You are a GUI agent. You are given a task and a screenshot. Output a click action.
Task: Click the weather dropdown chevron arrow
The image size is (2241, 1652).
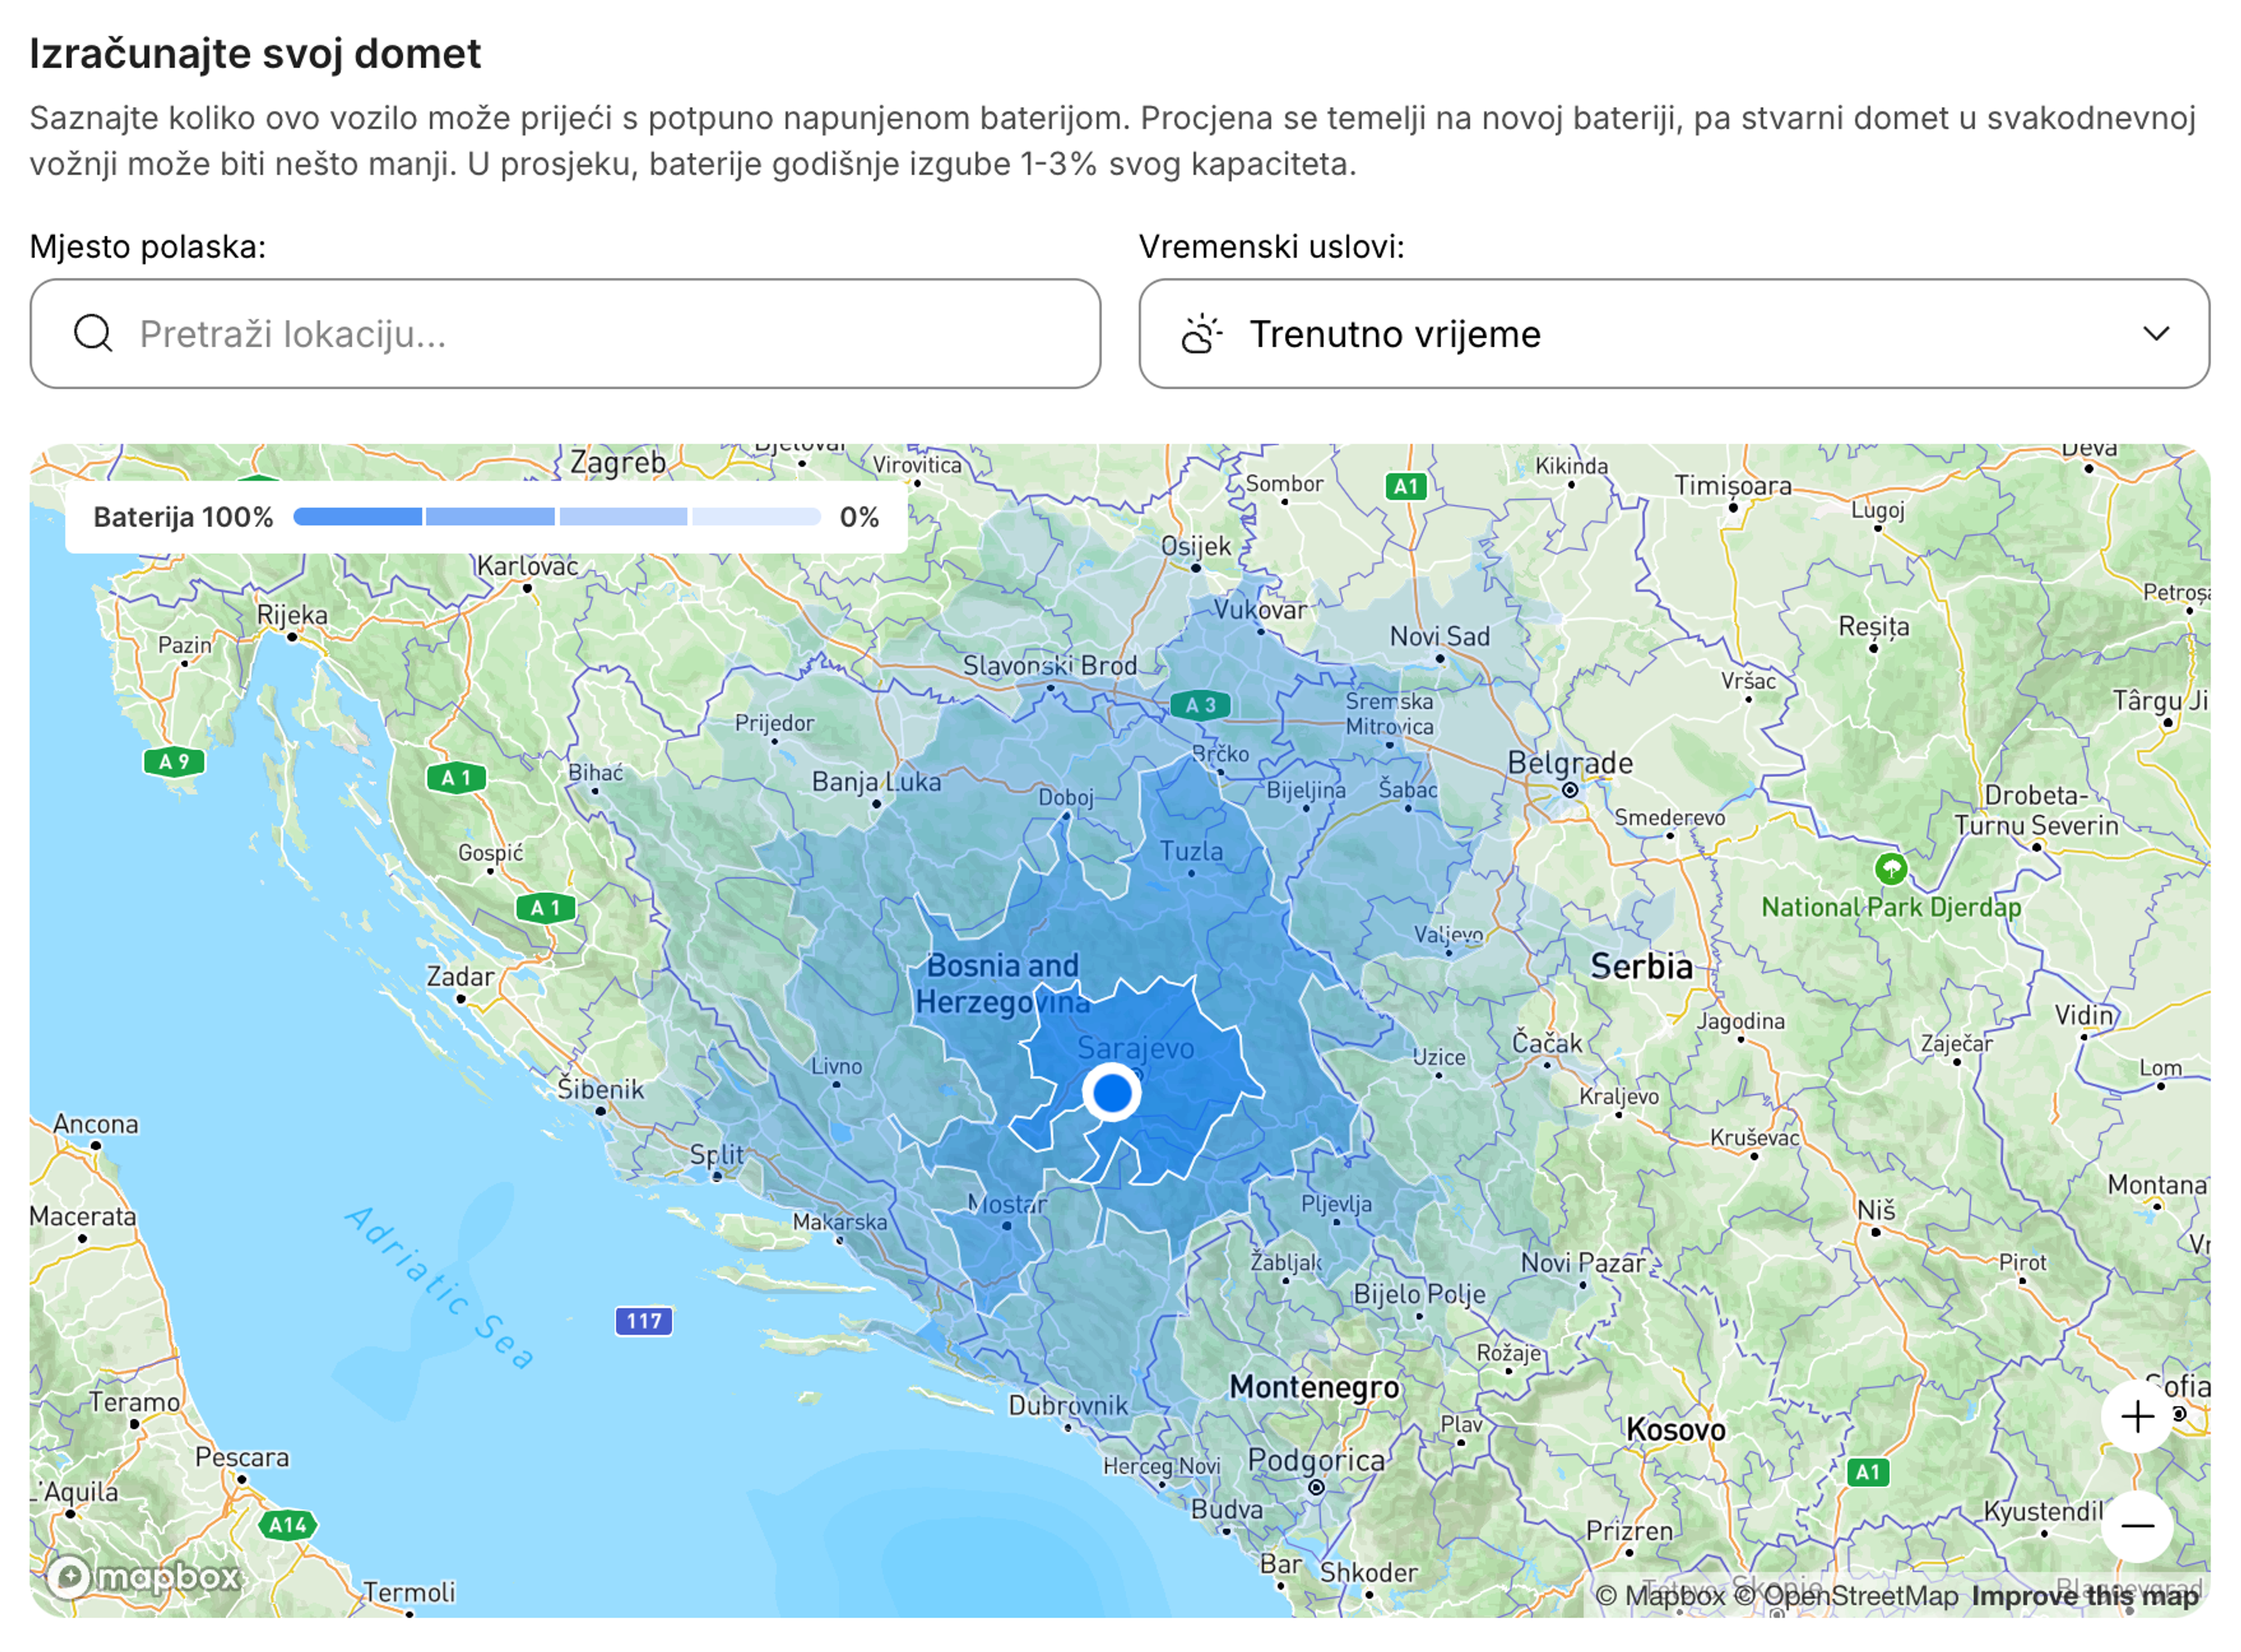(x=2156, y=333)
